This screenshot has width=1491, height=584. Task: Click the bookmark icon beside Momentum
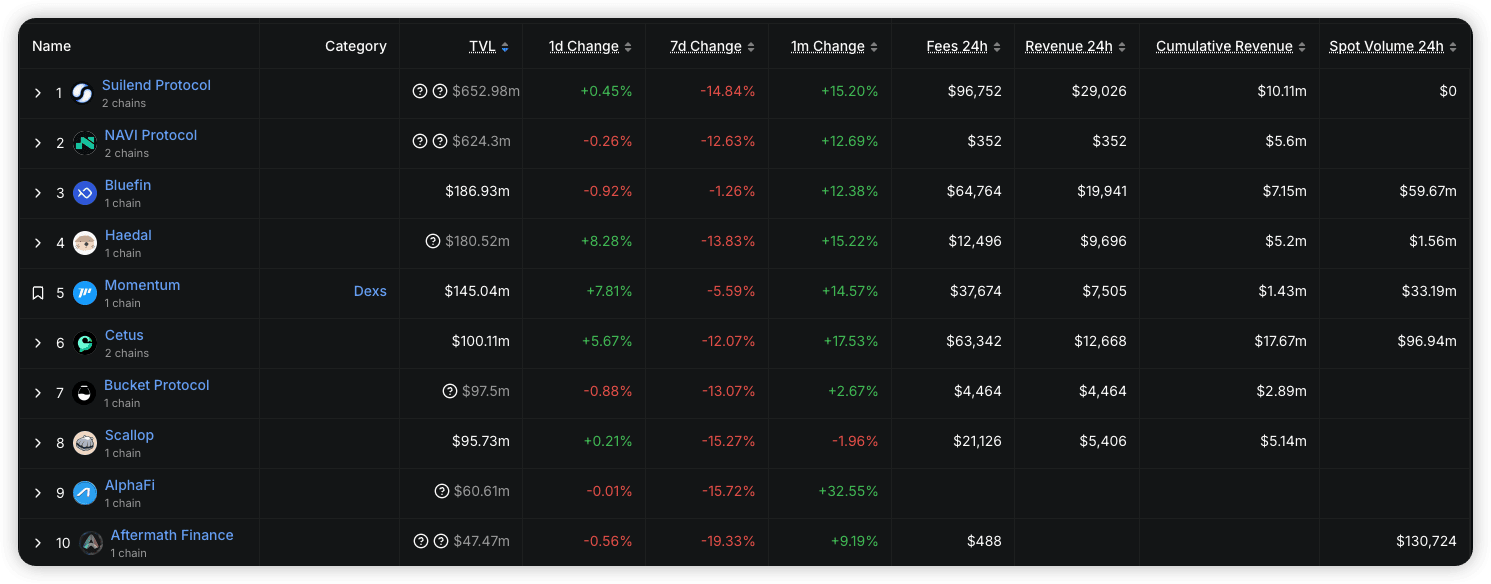(x=38, y=293)
